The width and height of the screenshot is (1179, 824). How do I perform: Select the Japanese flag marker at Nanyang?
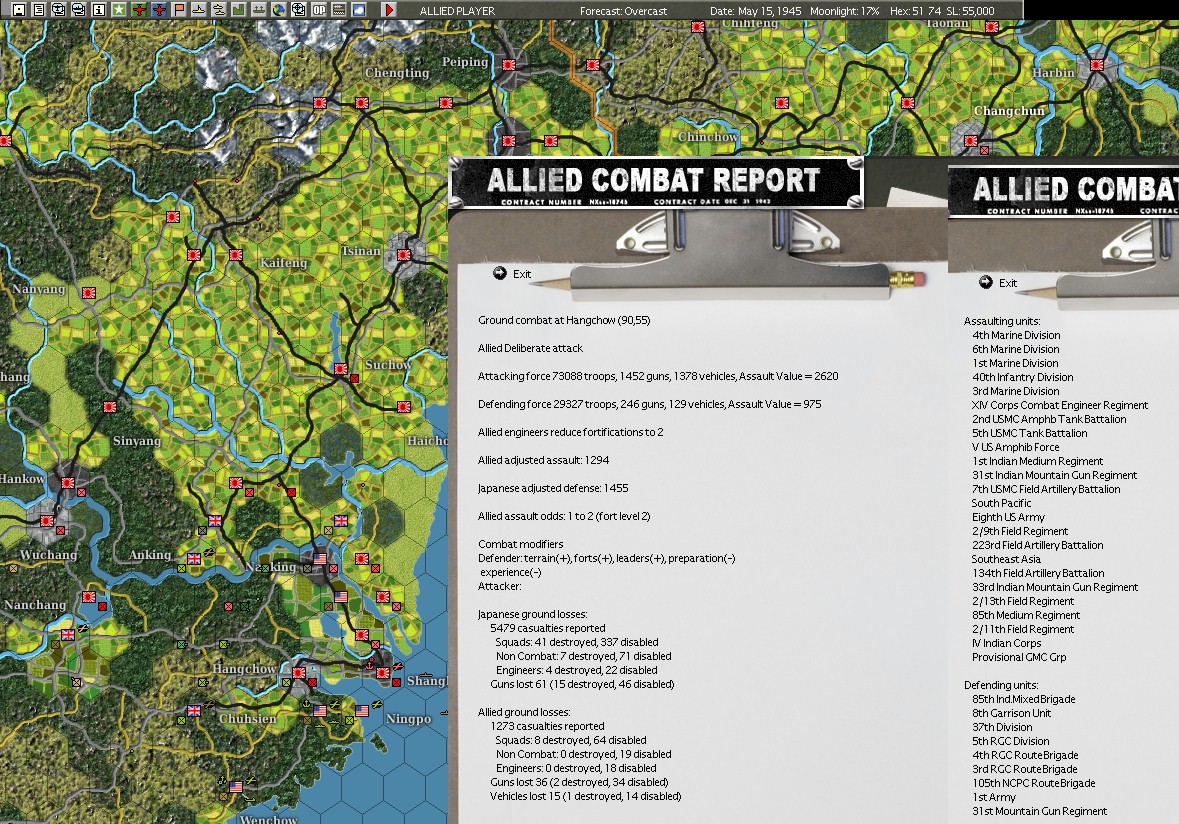89,292
